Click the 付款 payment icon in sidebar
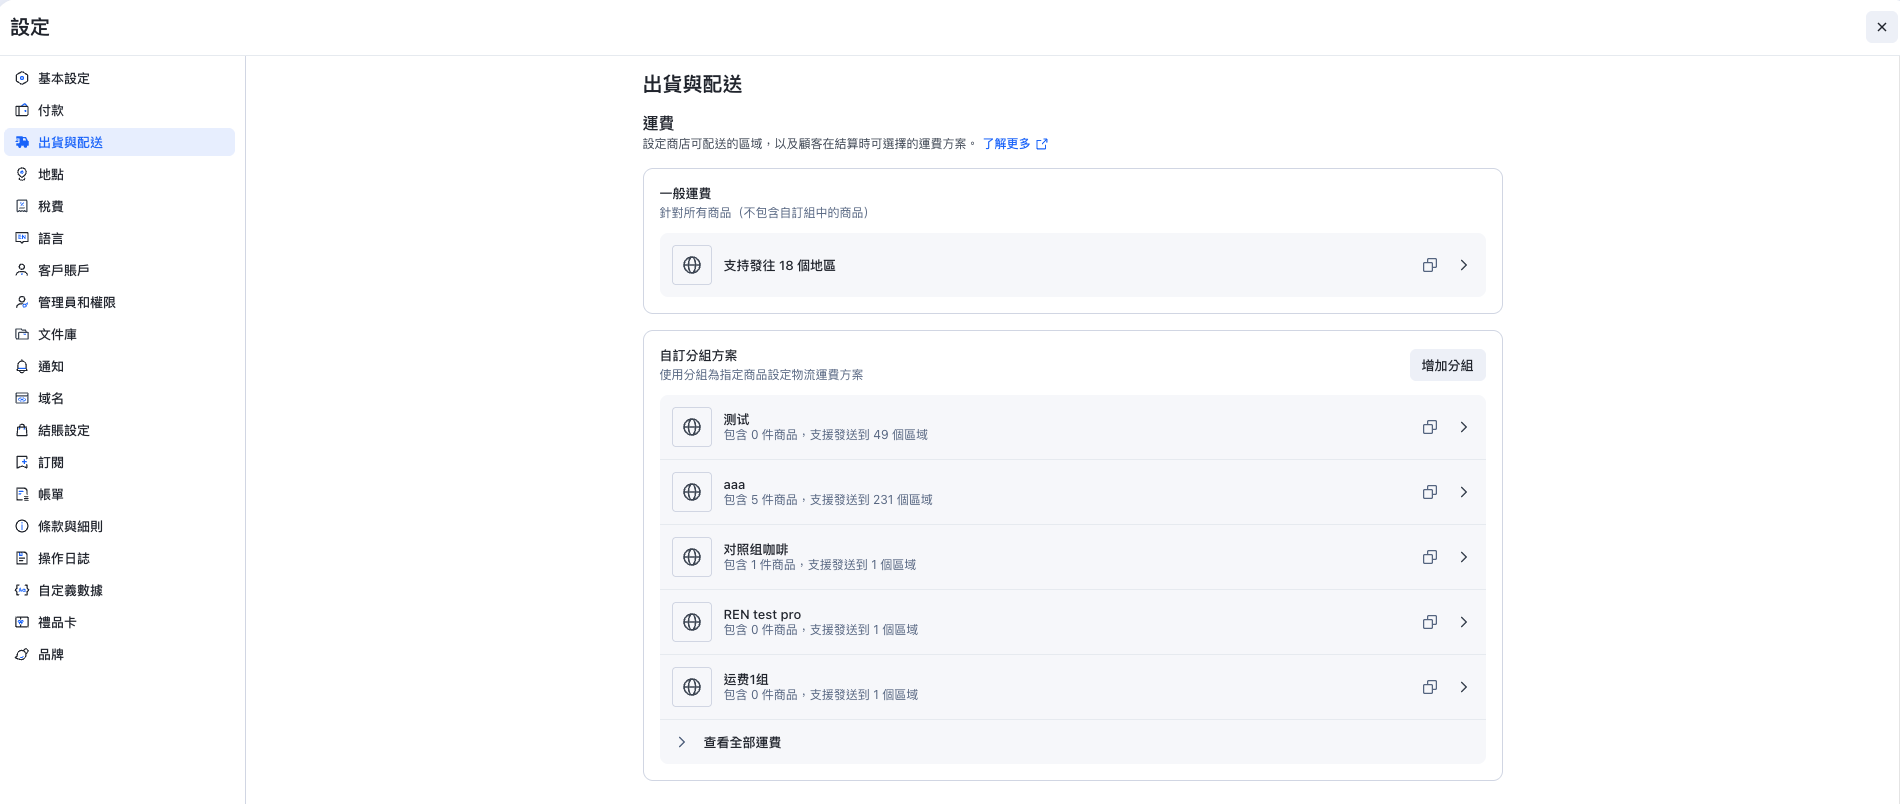Screen dimensions: 1900x804 pyautogui.click(x=22, y=110)
